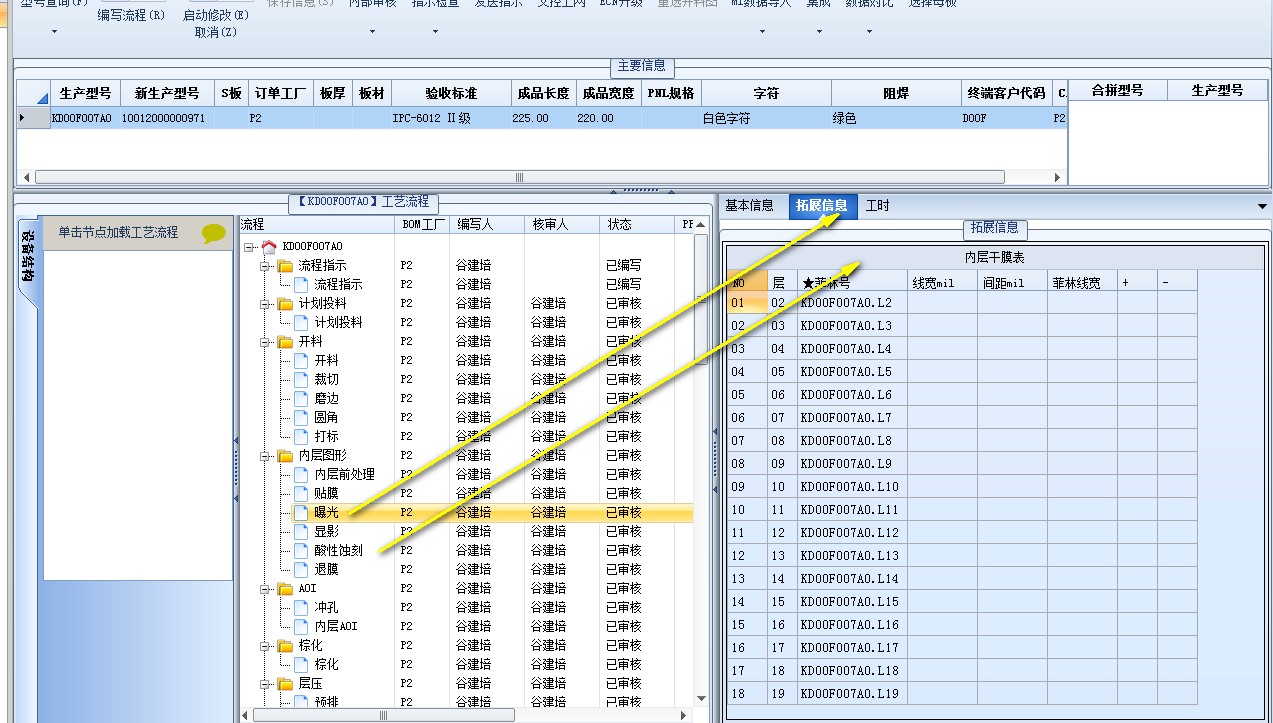Click the 取消(Z) toolbar button
Viewport: 1273px width, 723px height.
click(216, 32)
